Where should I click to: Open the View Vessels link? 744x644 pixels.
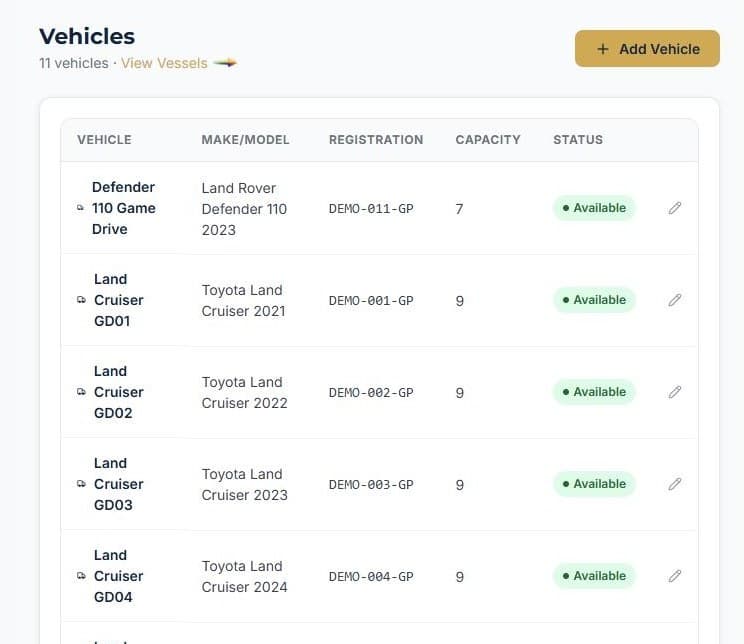pyautogui.click(x=164, y=63)
